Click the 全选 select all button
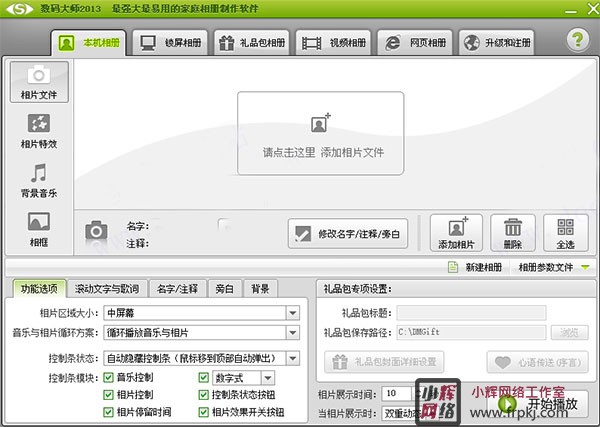The image size is (600, 427). 566,233
